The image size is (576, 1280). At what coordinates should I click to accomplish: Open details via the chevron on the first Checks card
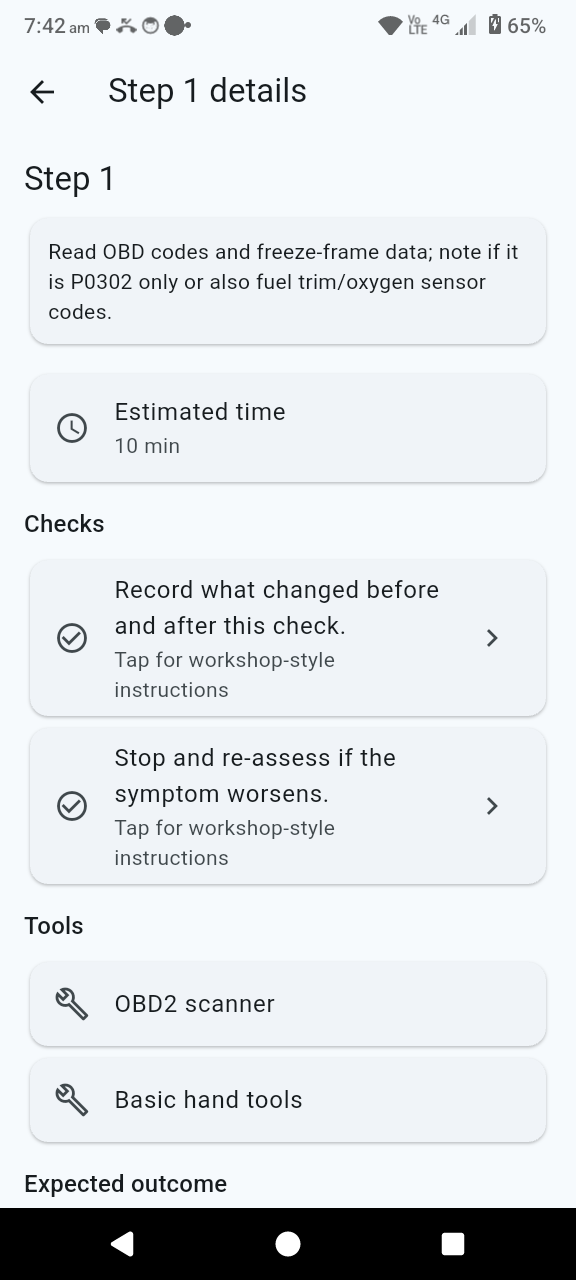point(491,638)
